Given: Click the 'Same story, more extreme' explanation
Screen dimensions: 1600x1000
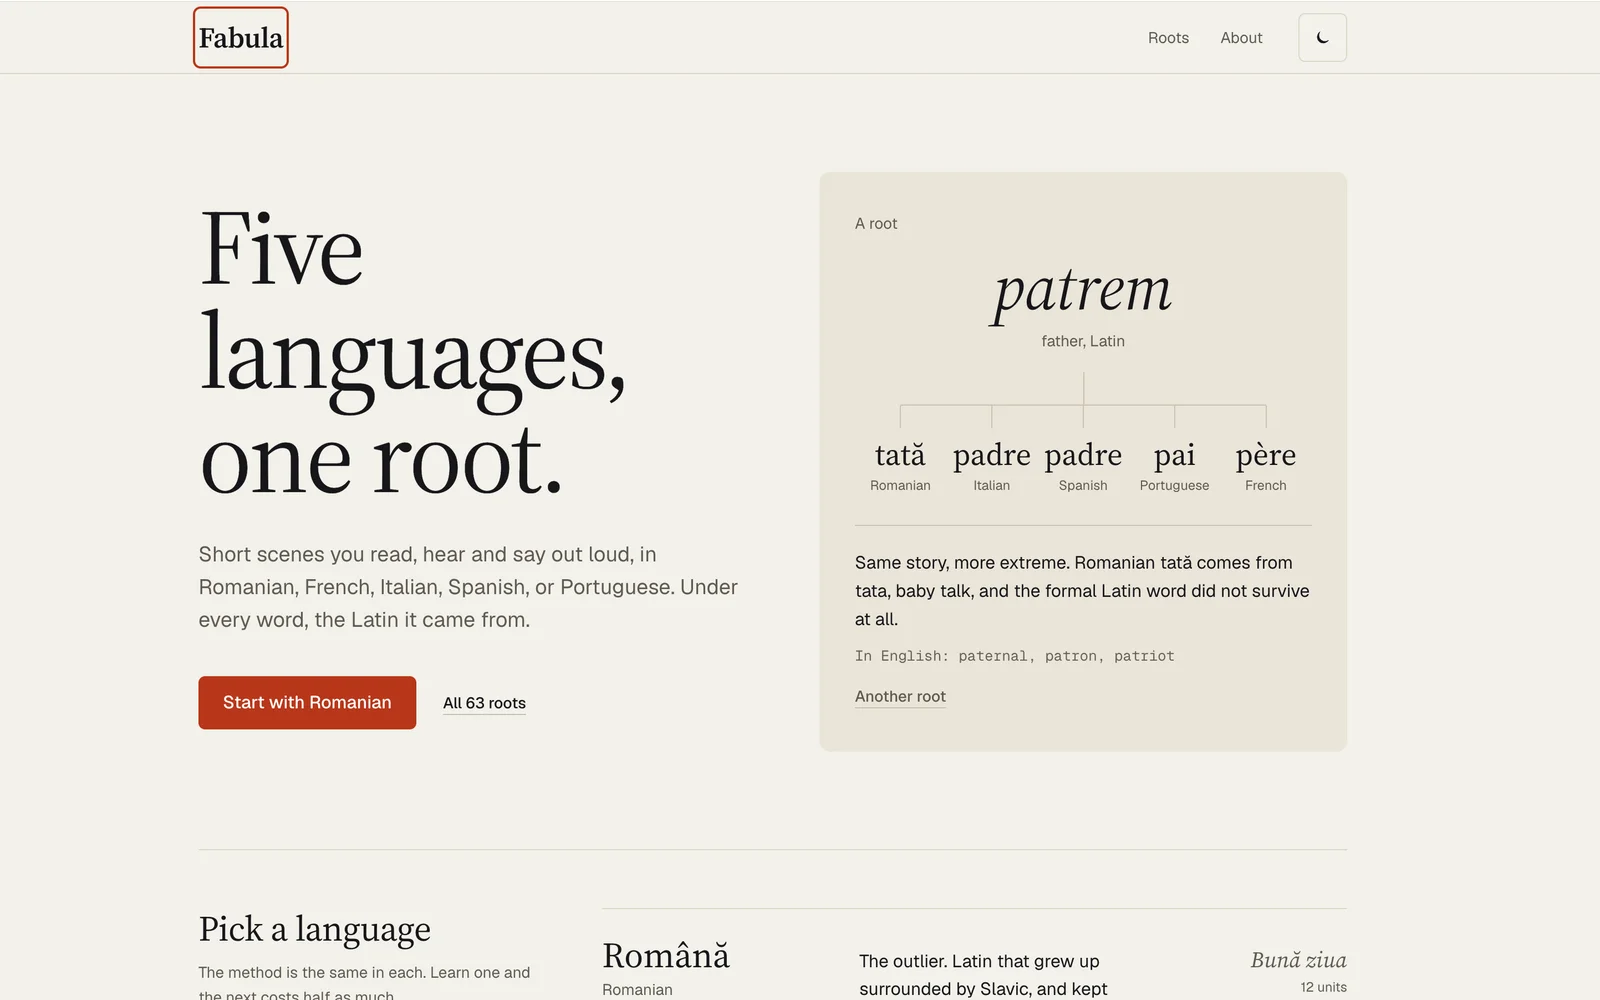Looking at the screenshot, I should pyautogui.click(x=1082, y=591).
